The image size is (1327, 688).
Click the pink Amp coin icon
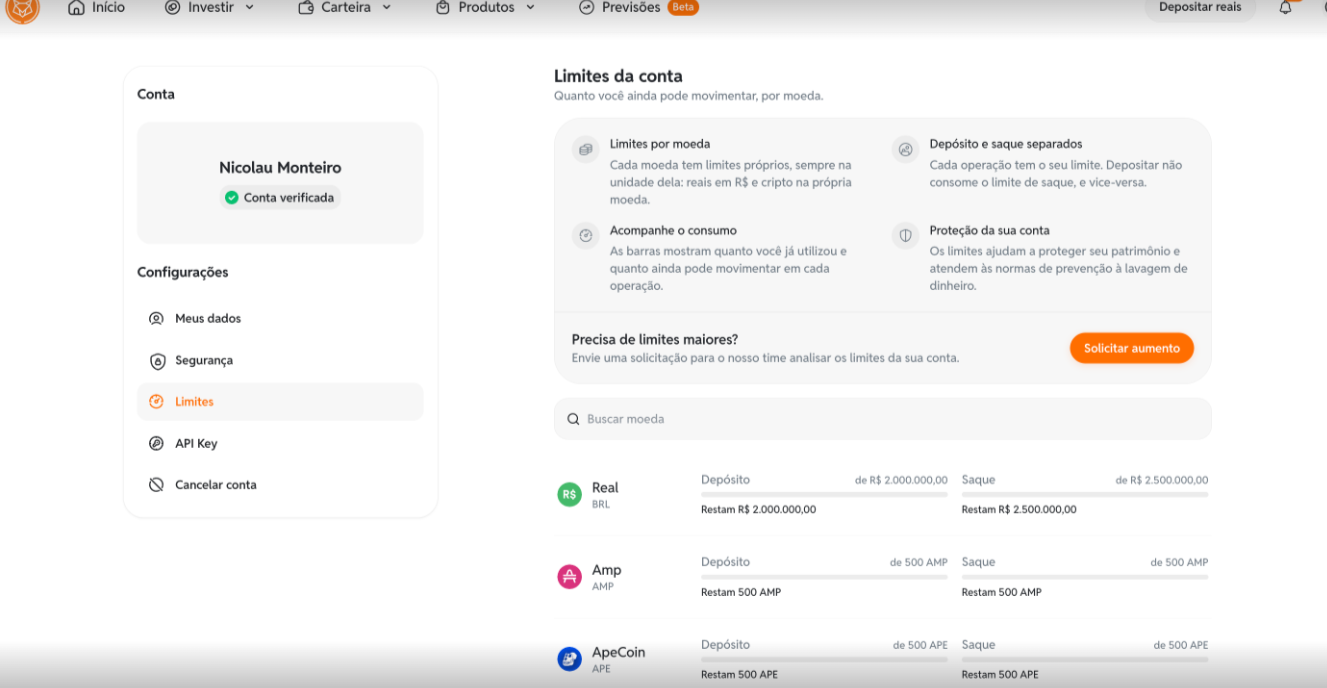point(569,576)
